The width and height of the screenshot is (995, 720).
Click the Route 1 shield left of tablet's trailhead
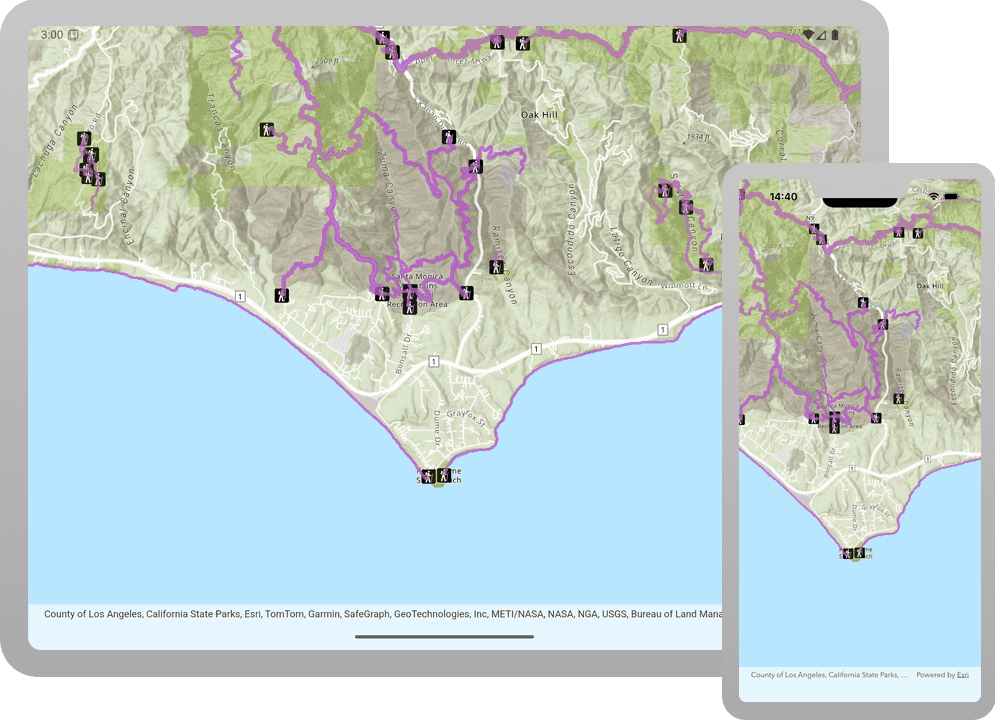click(x=240, y=296)
